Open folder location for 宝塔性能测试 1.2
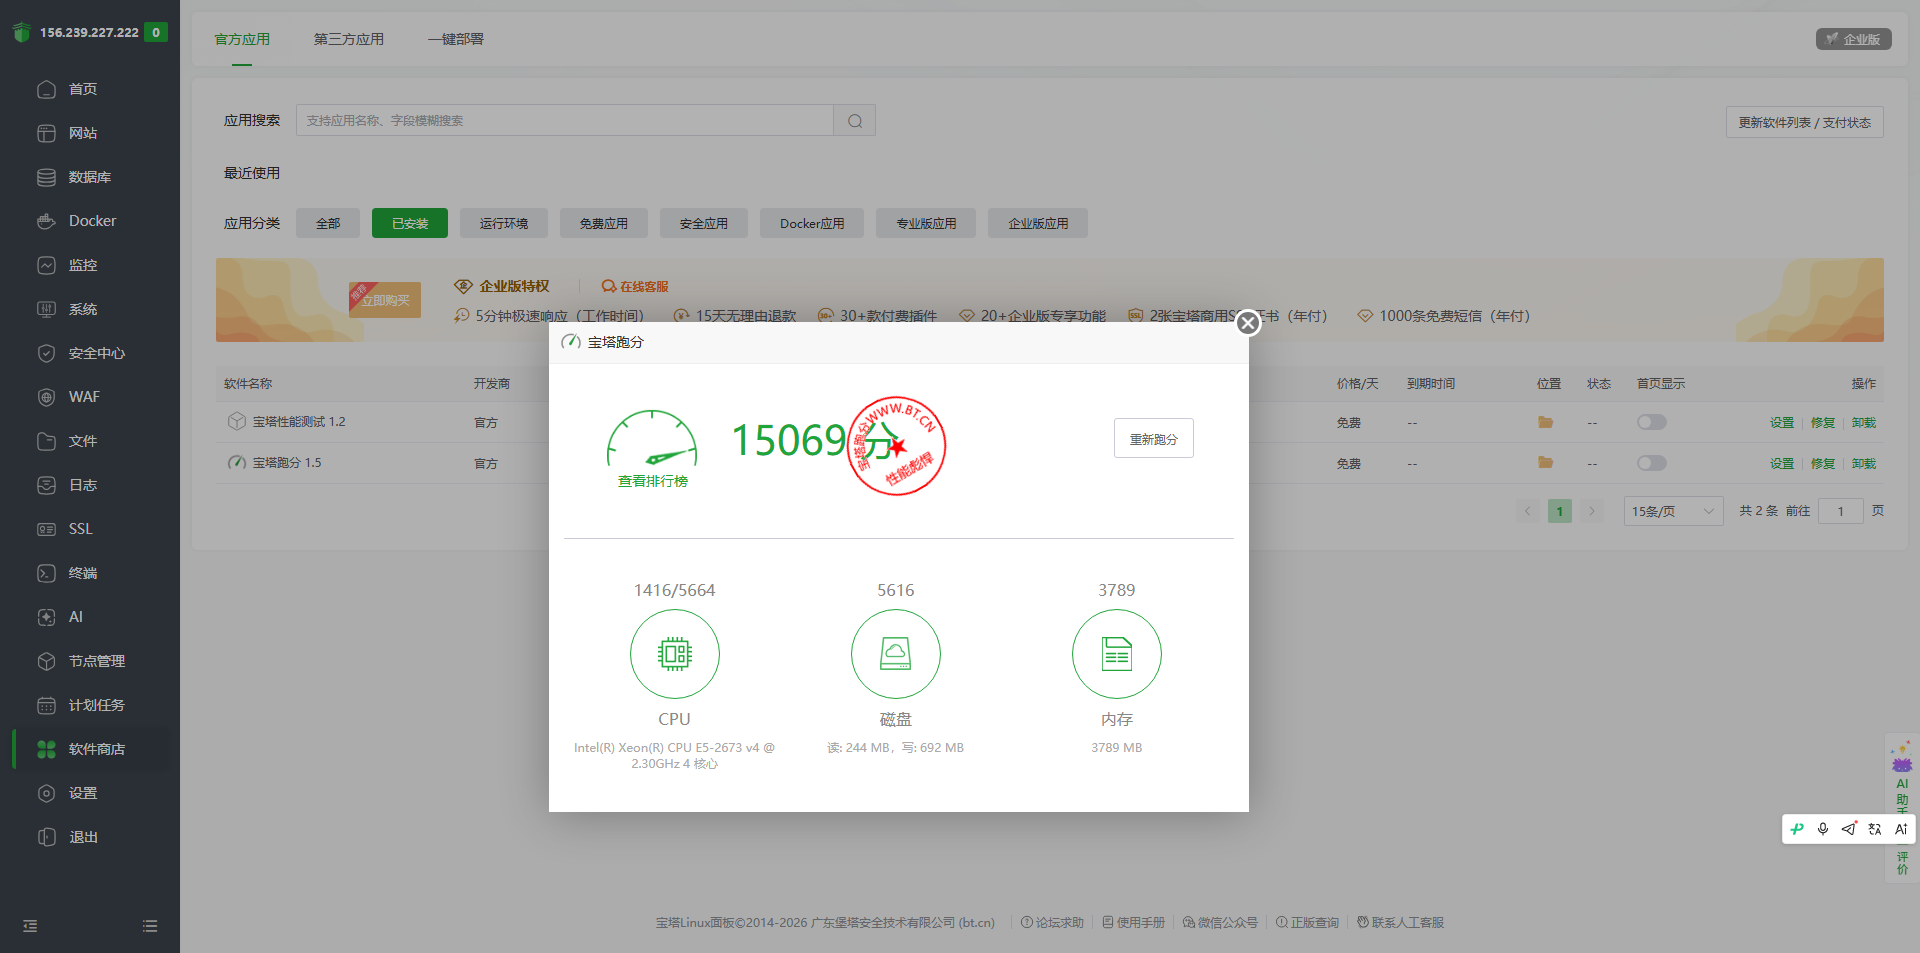The image size is (1920, 953). (x=1546, y=422)
